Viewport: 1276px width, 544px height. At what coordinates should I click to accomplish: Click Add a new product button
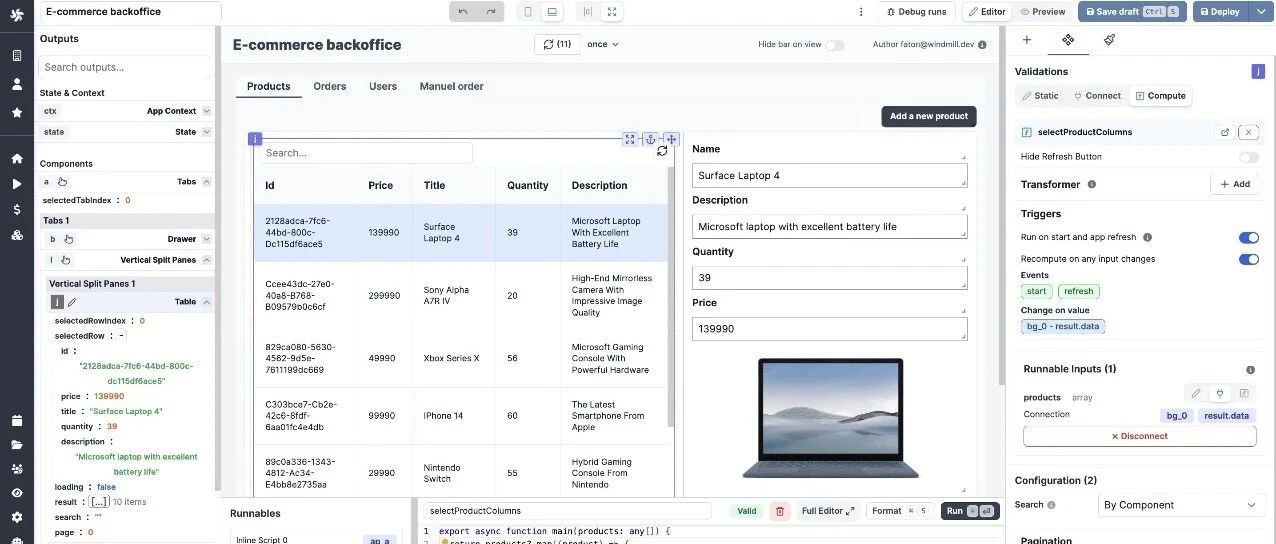929,116
